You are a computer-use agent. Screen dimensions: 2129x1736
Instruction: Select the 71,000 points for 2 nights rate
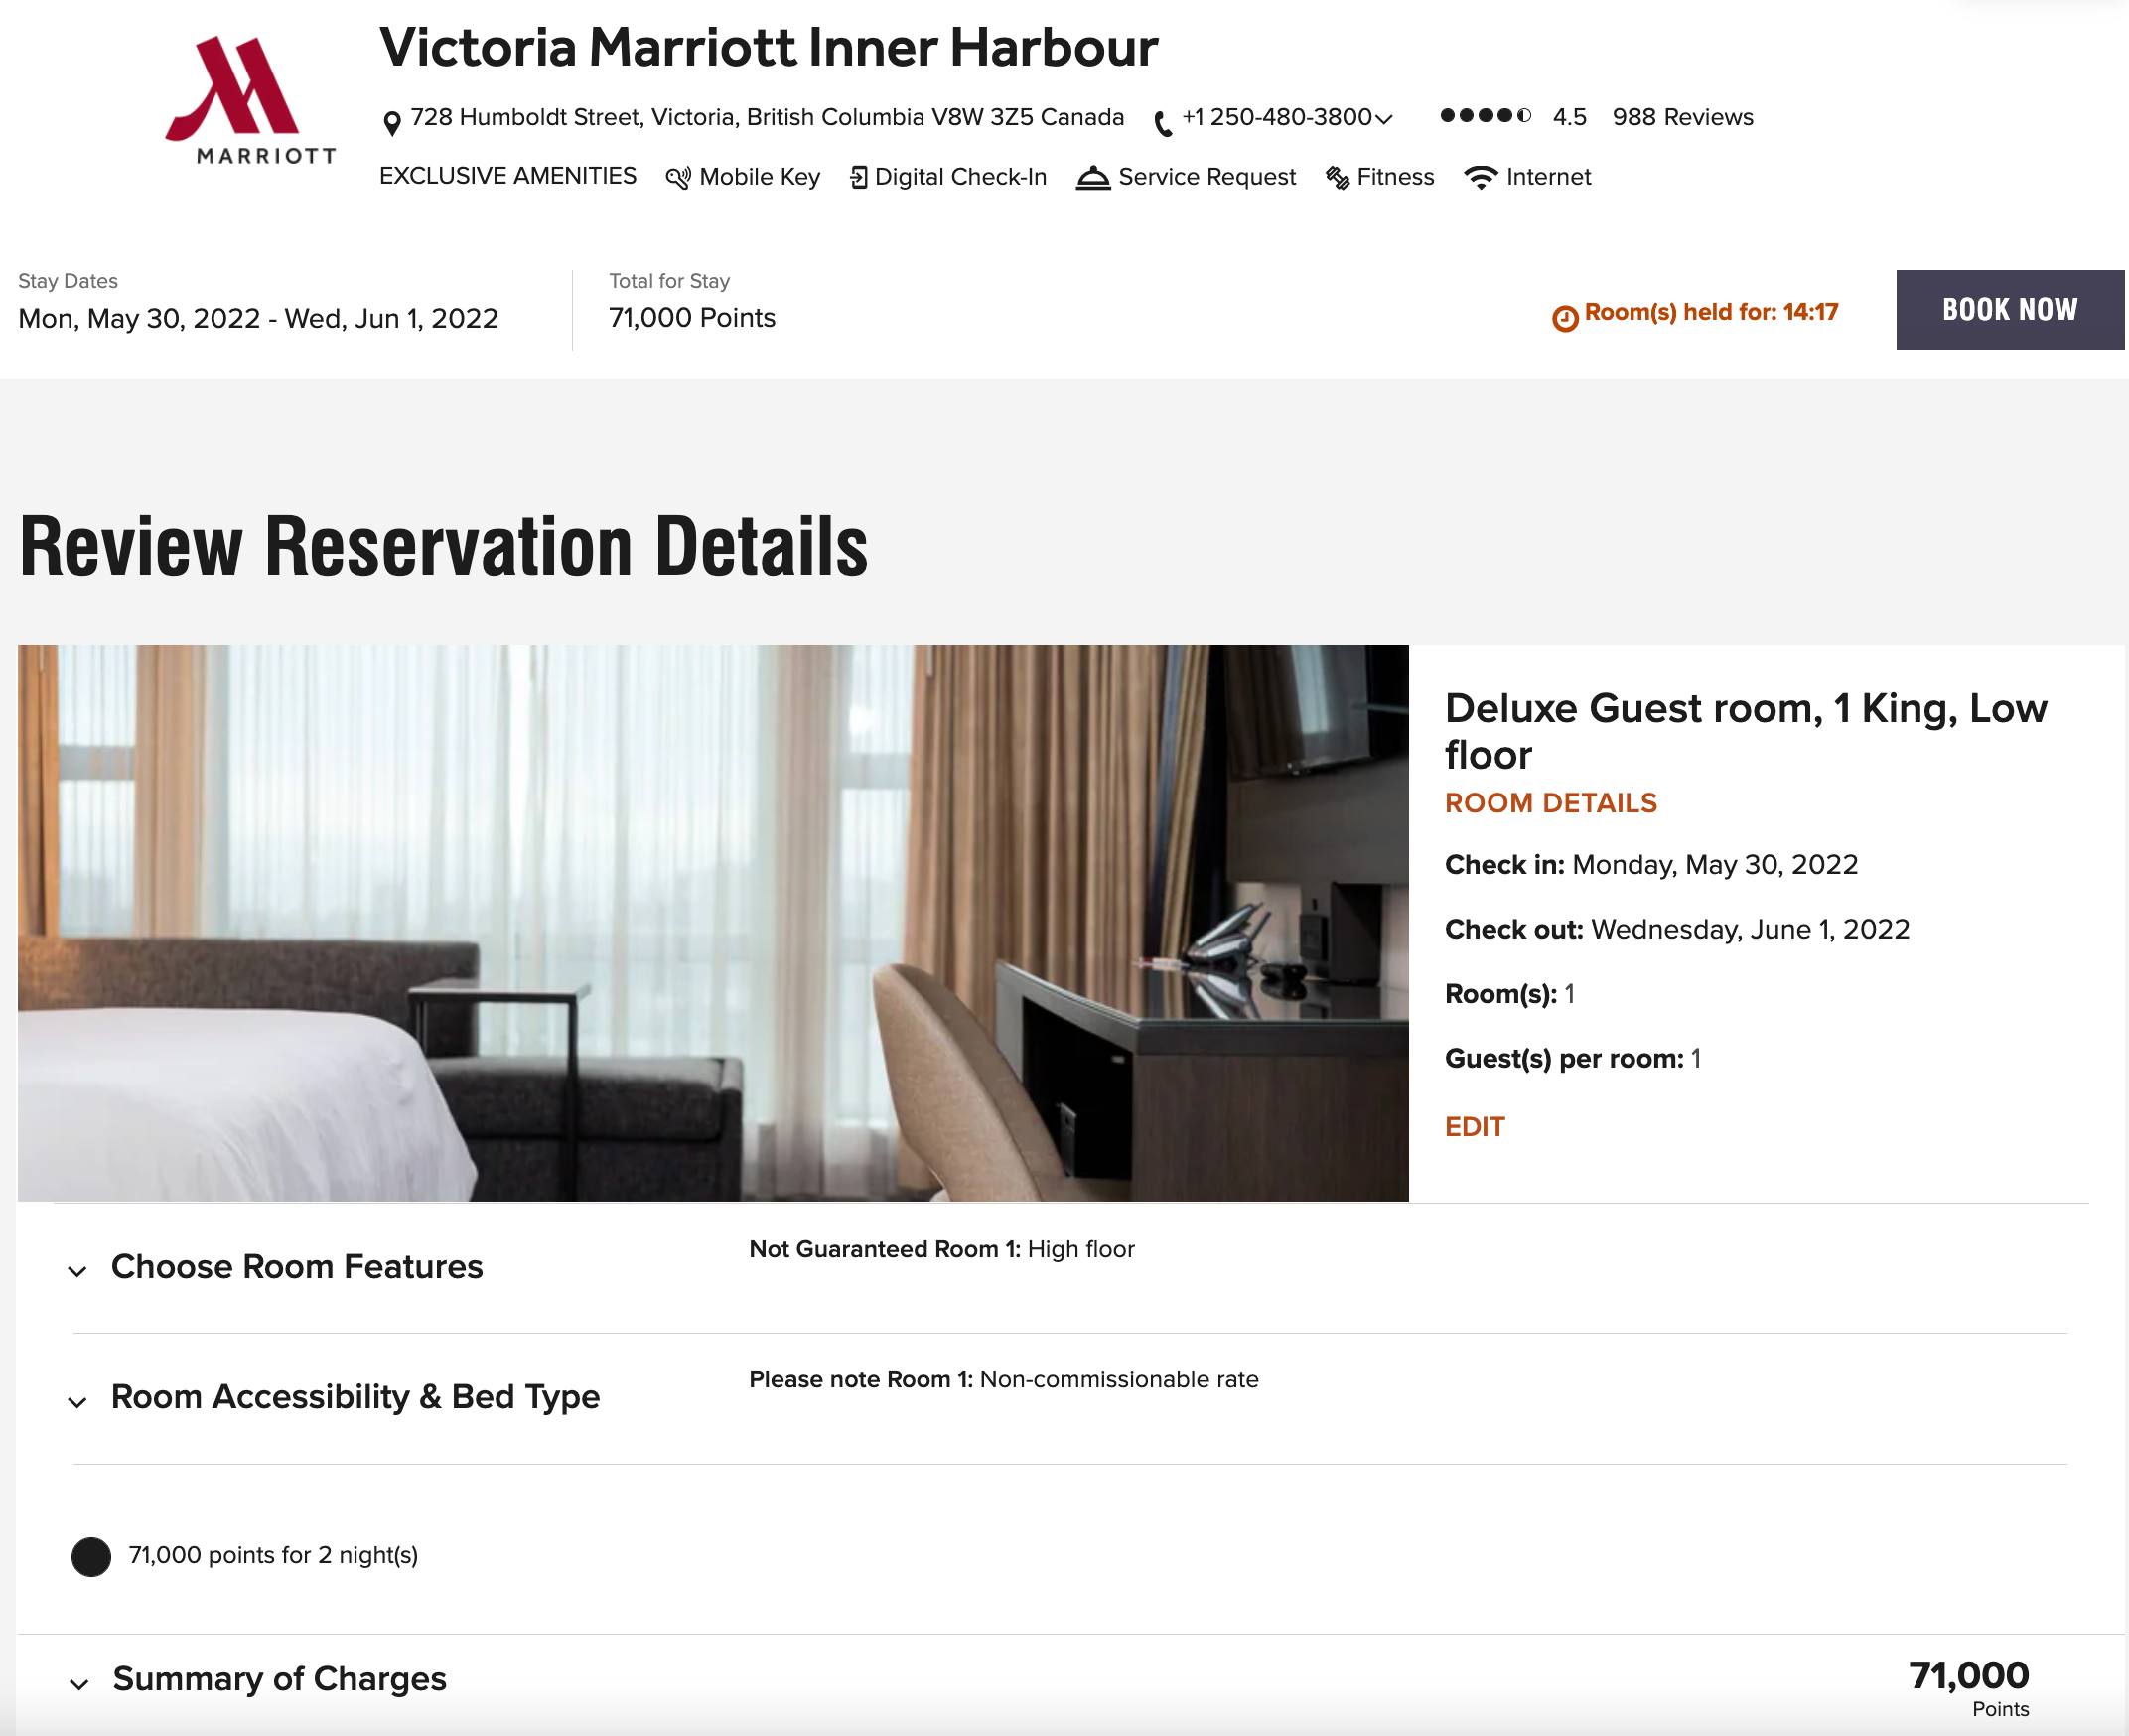pyautogui.click(x=90, y=1557)
